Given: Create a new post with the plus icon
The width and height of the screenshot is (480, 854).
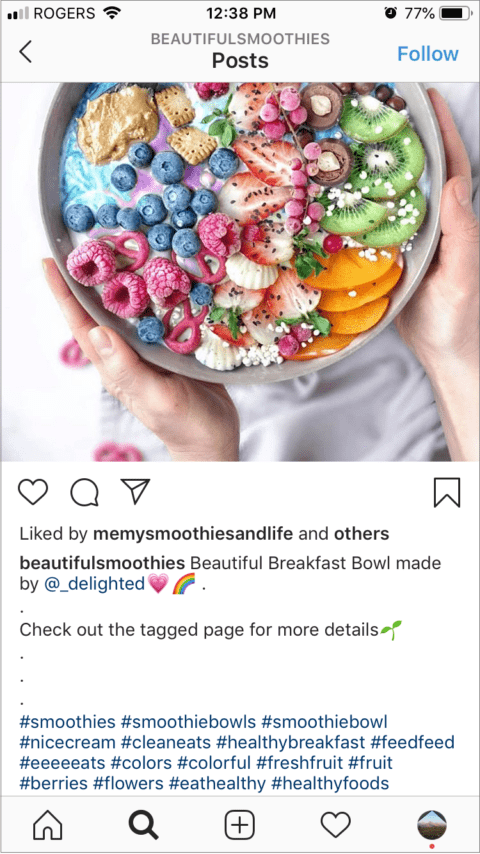Looking at the screenshot, I should (x=240, y=825).
